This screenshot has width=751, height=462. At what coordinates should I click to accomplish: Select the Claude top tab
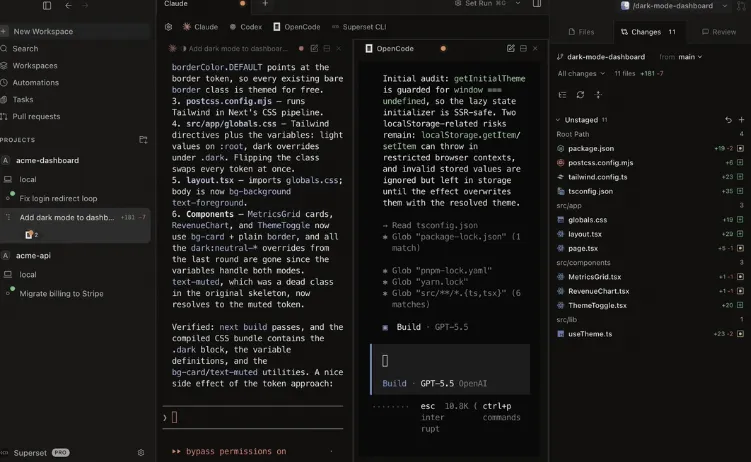click(x=205, y=4)
